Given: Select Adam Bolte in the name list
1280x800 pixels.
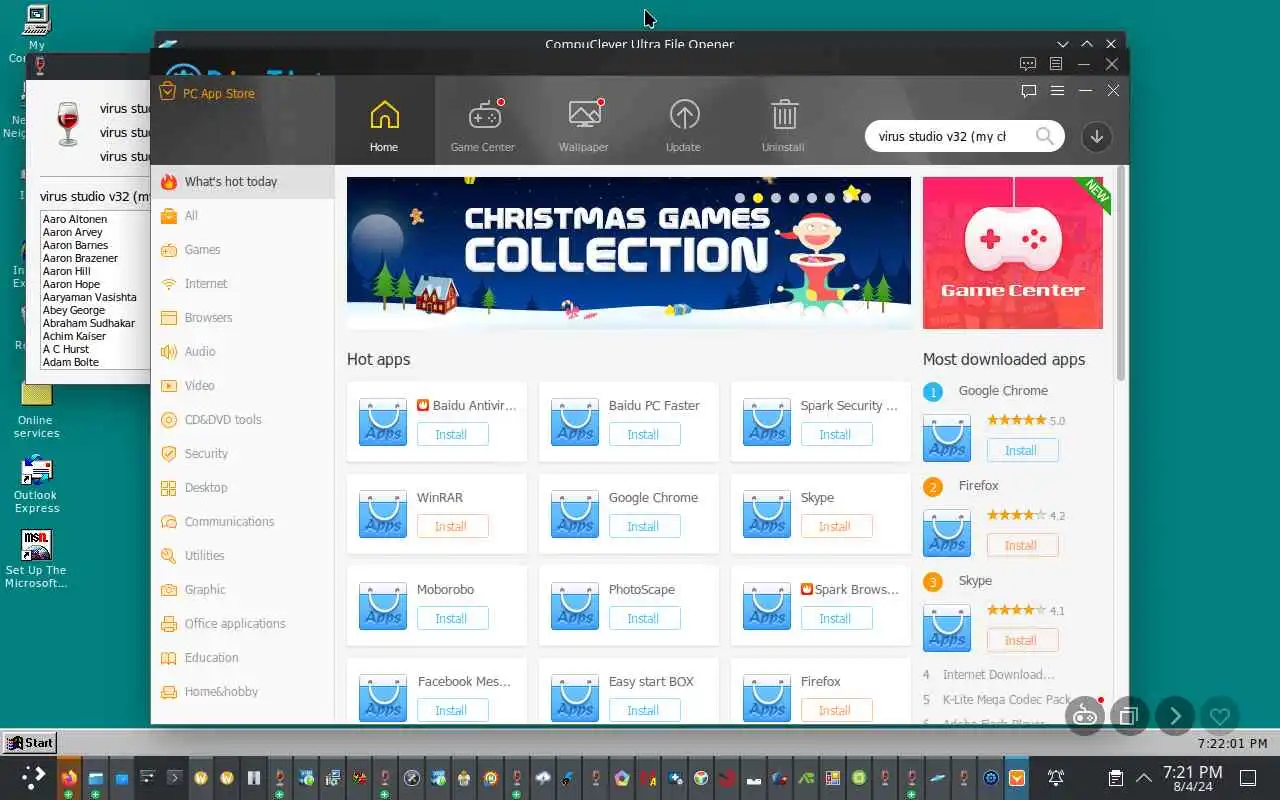Looking at the screenshot, I should (x=71, y=362).
